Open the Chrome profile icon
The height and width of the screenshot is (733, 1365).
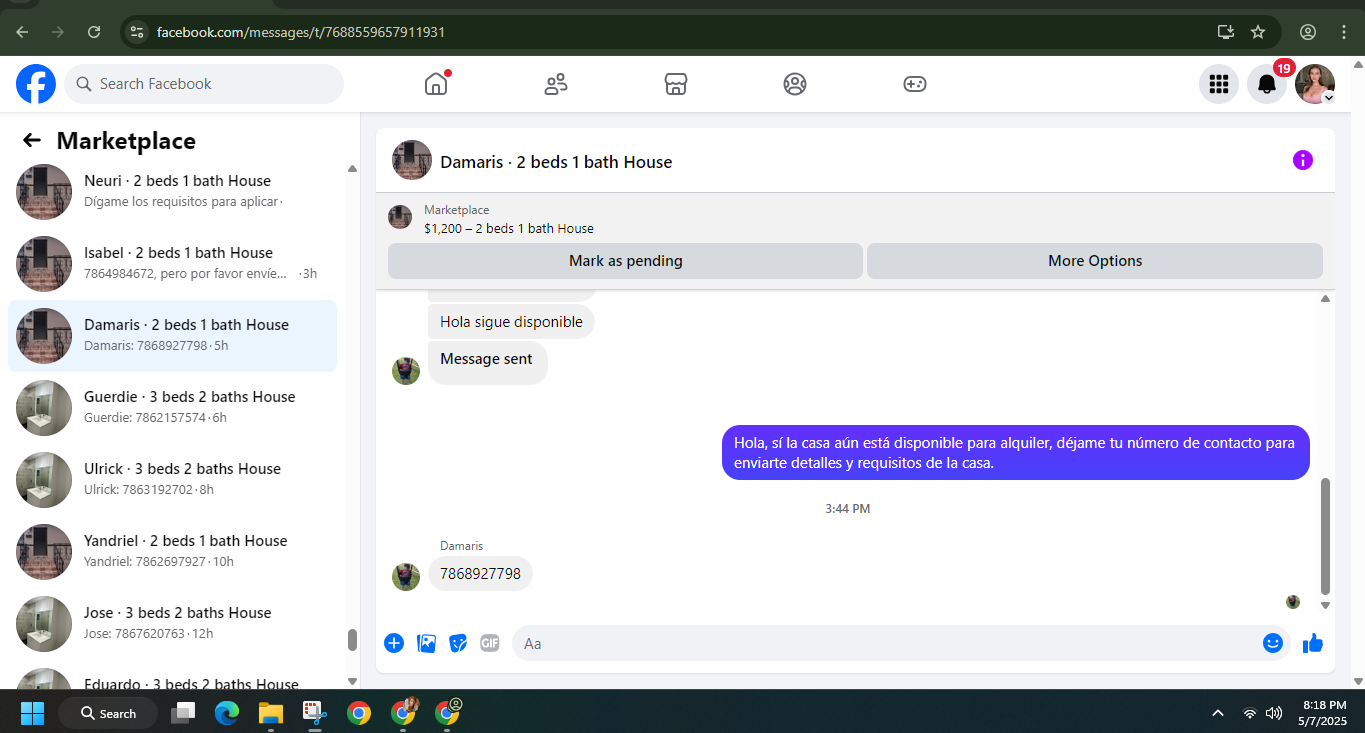[x=1308, y=32]
